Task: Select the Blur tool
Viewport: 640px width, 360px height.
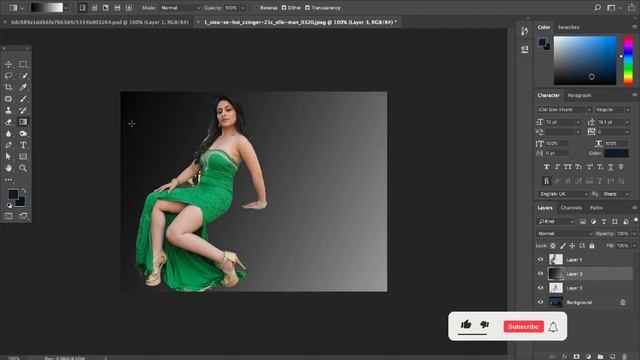Action: pos(8,133)
